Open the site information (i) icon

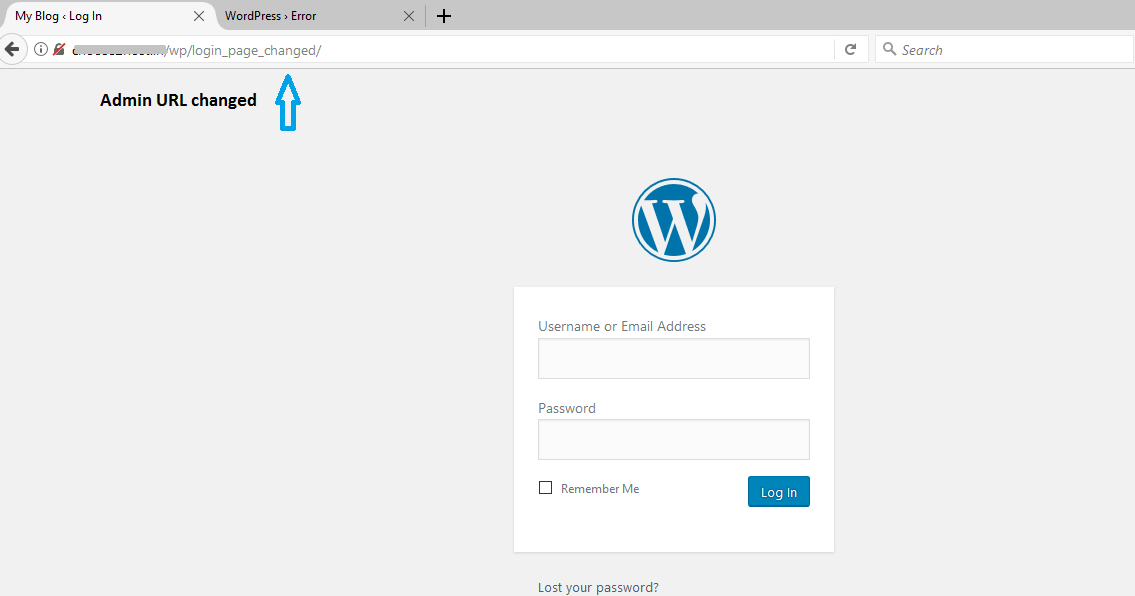[x=41, y=49]
